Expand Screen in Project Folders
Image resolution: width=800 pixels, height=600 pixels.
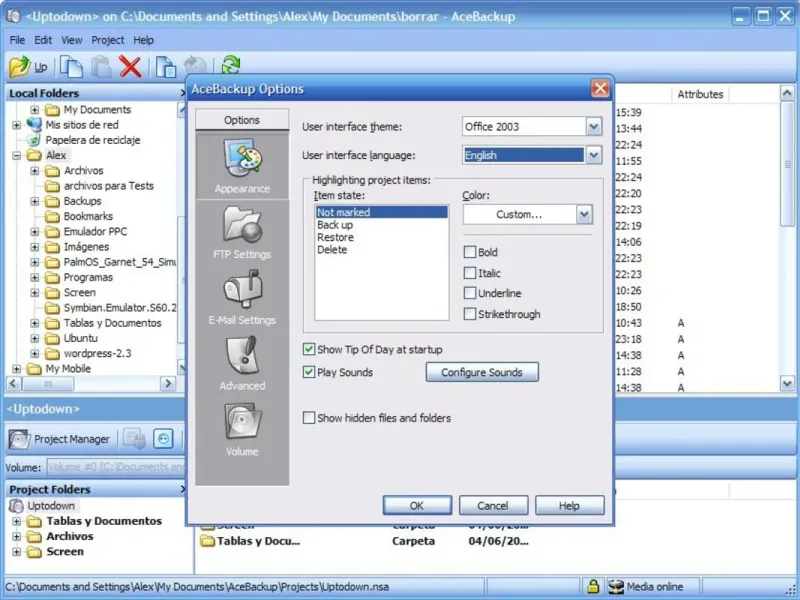click(x=17, y=552)
